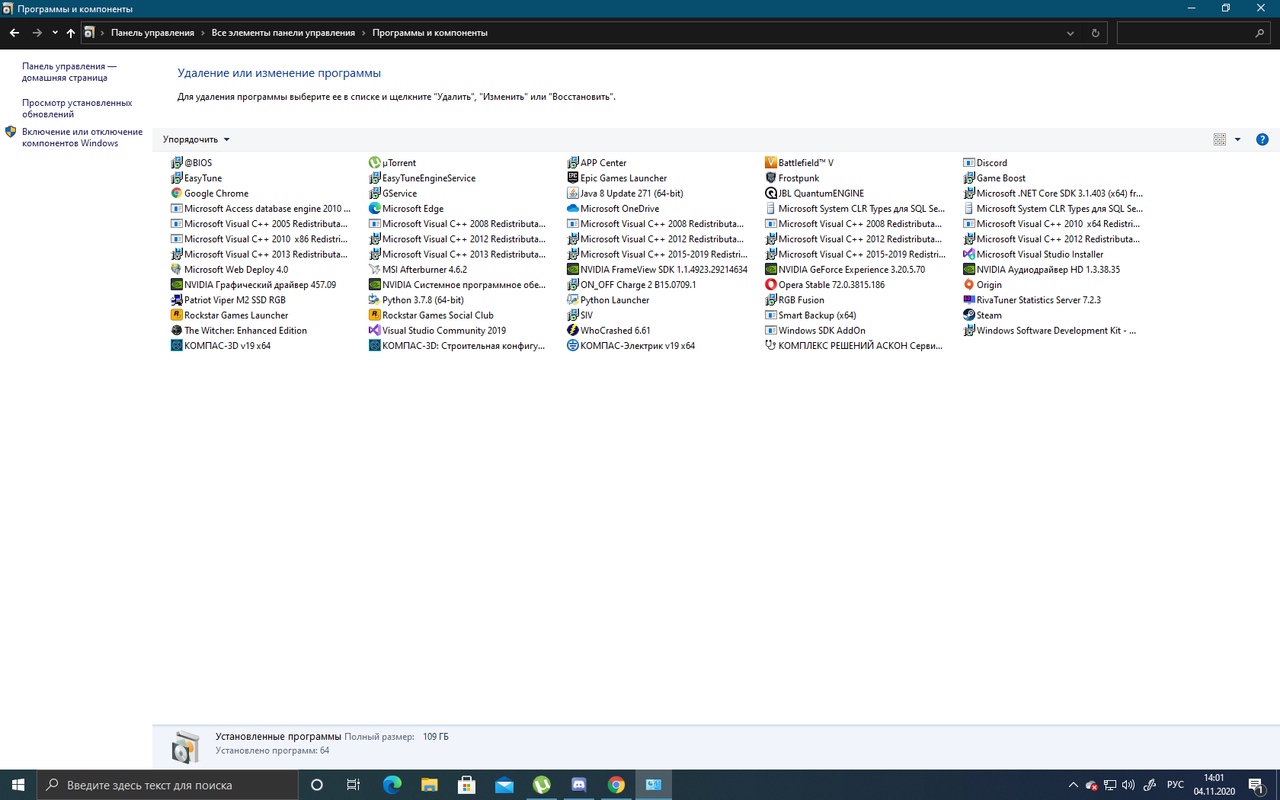Click the Rockstar Games Launcher icon

tap(176, 315)
